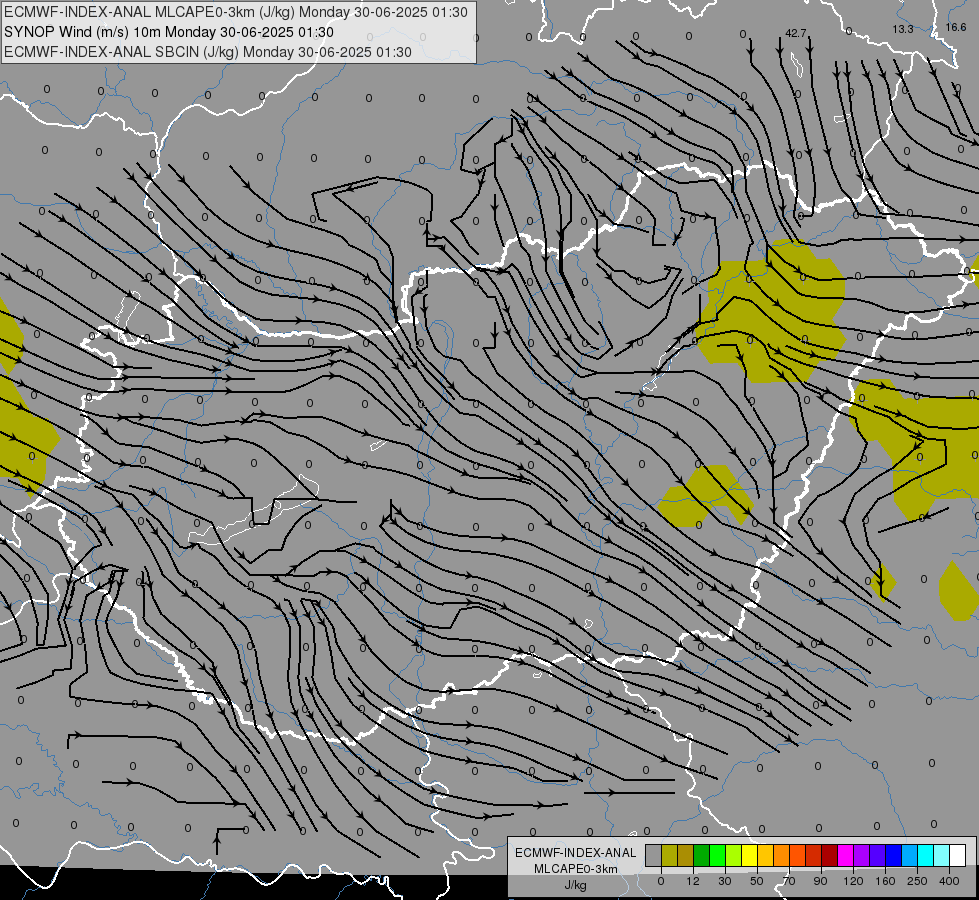The height and width of the screenshot is (900, 979).
Task: Click the orange-red swatch after 70
Action: click(797, 855)
